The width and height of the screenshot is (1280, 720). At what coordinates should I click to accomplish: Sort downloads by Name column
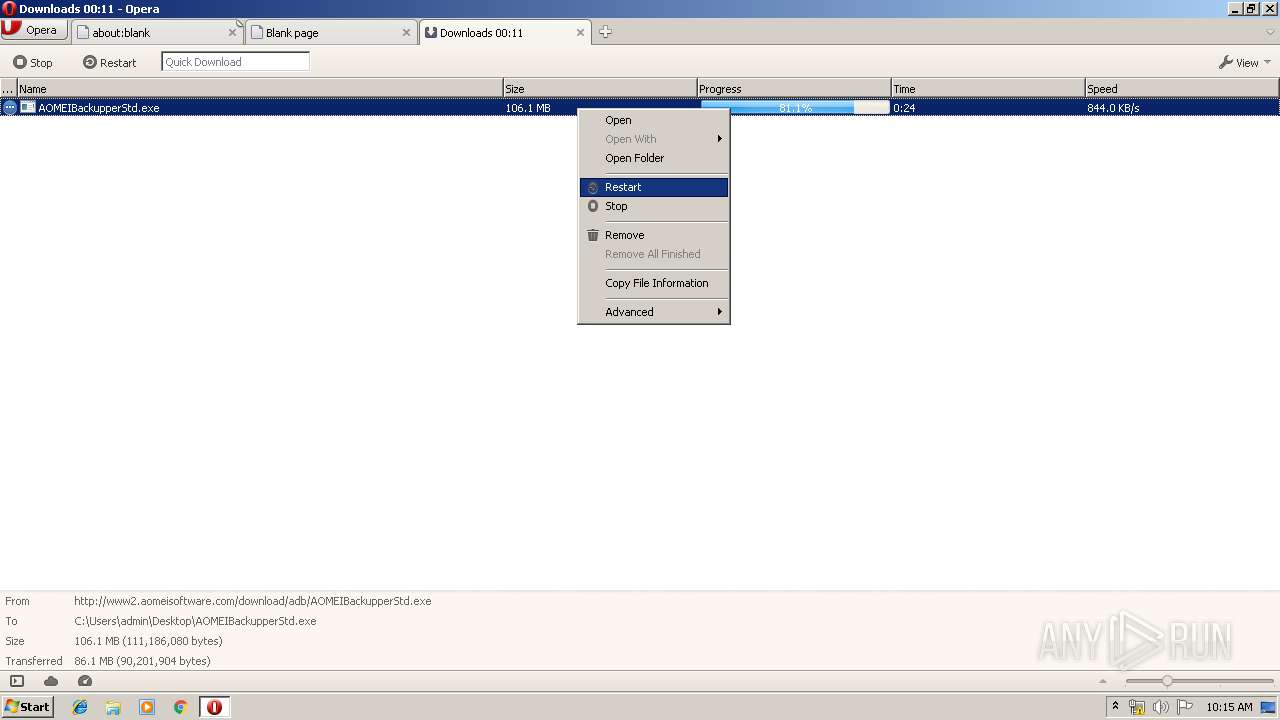[260, 89]
